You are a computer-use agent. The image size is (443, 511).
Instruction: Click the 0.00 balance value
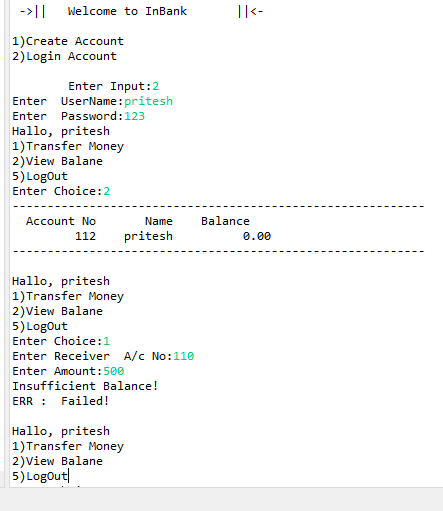coord(257,236)
